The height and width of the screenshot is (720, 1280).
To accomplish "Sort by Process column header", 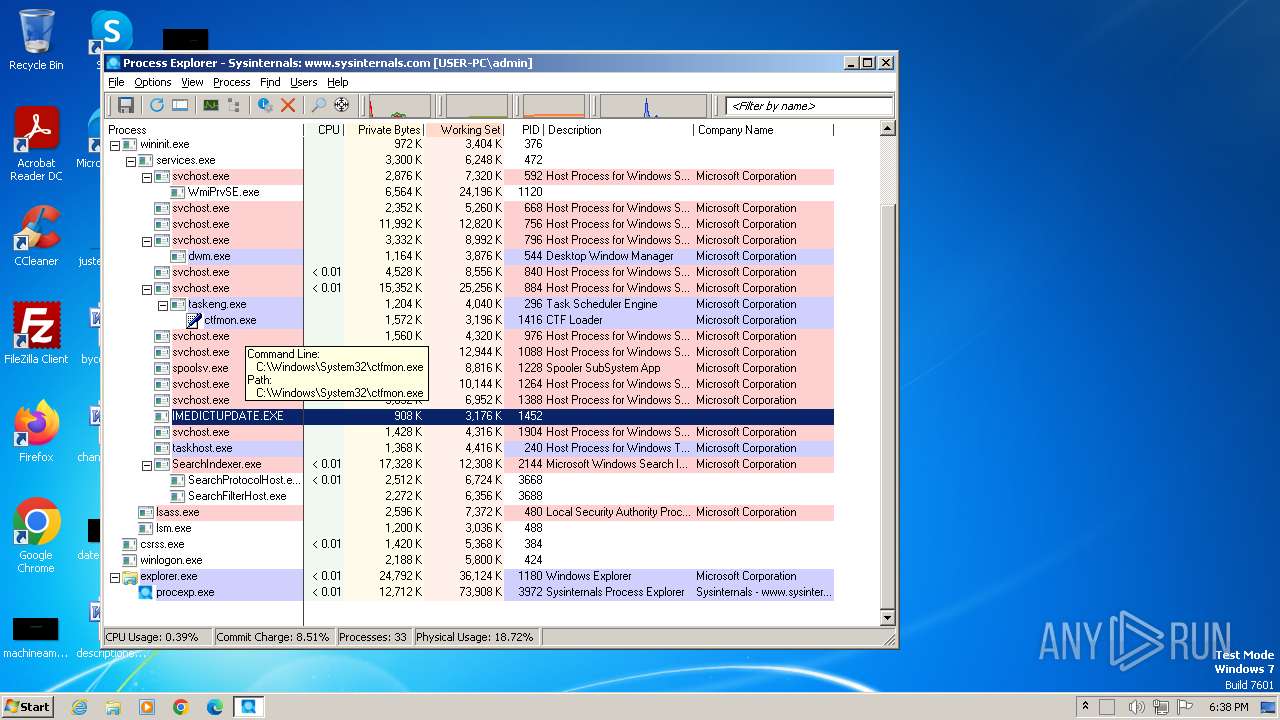I will 204,130.
